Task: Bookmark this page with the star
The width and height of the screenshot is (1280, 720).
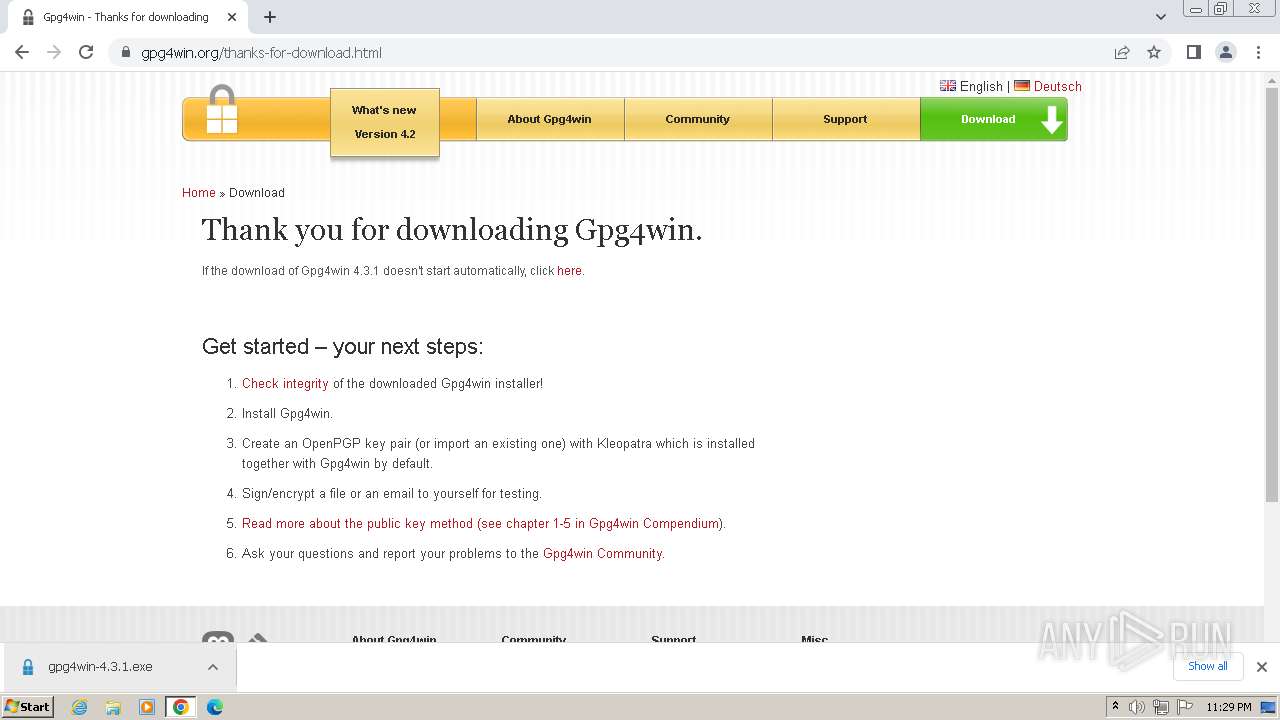Action: pos(1154,53)
